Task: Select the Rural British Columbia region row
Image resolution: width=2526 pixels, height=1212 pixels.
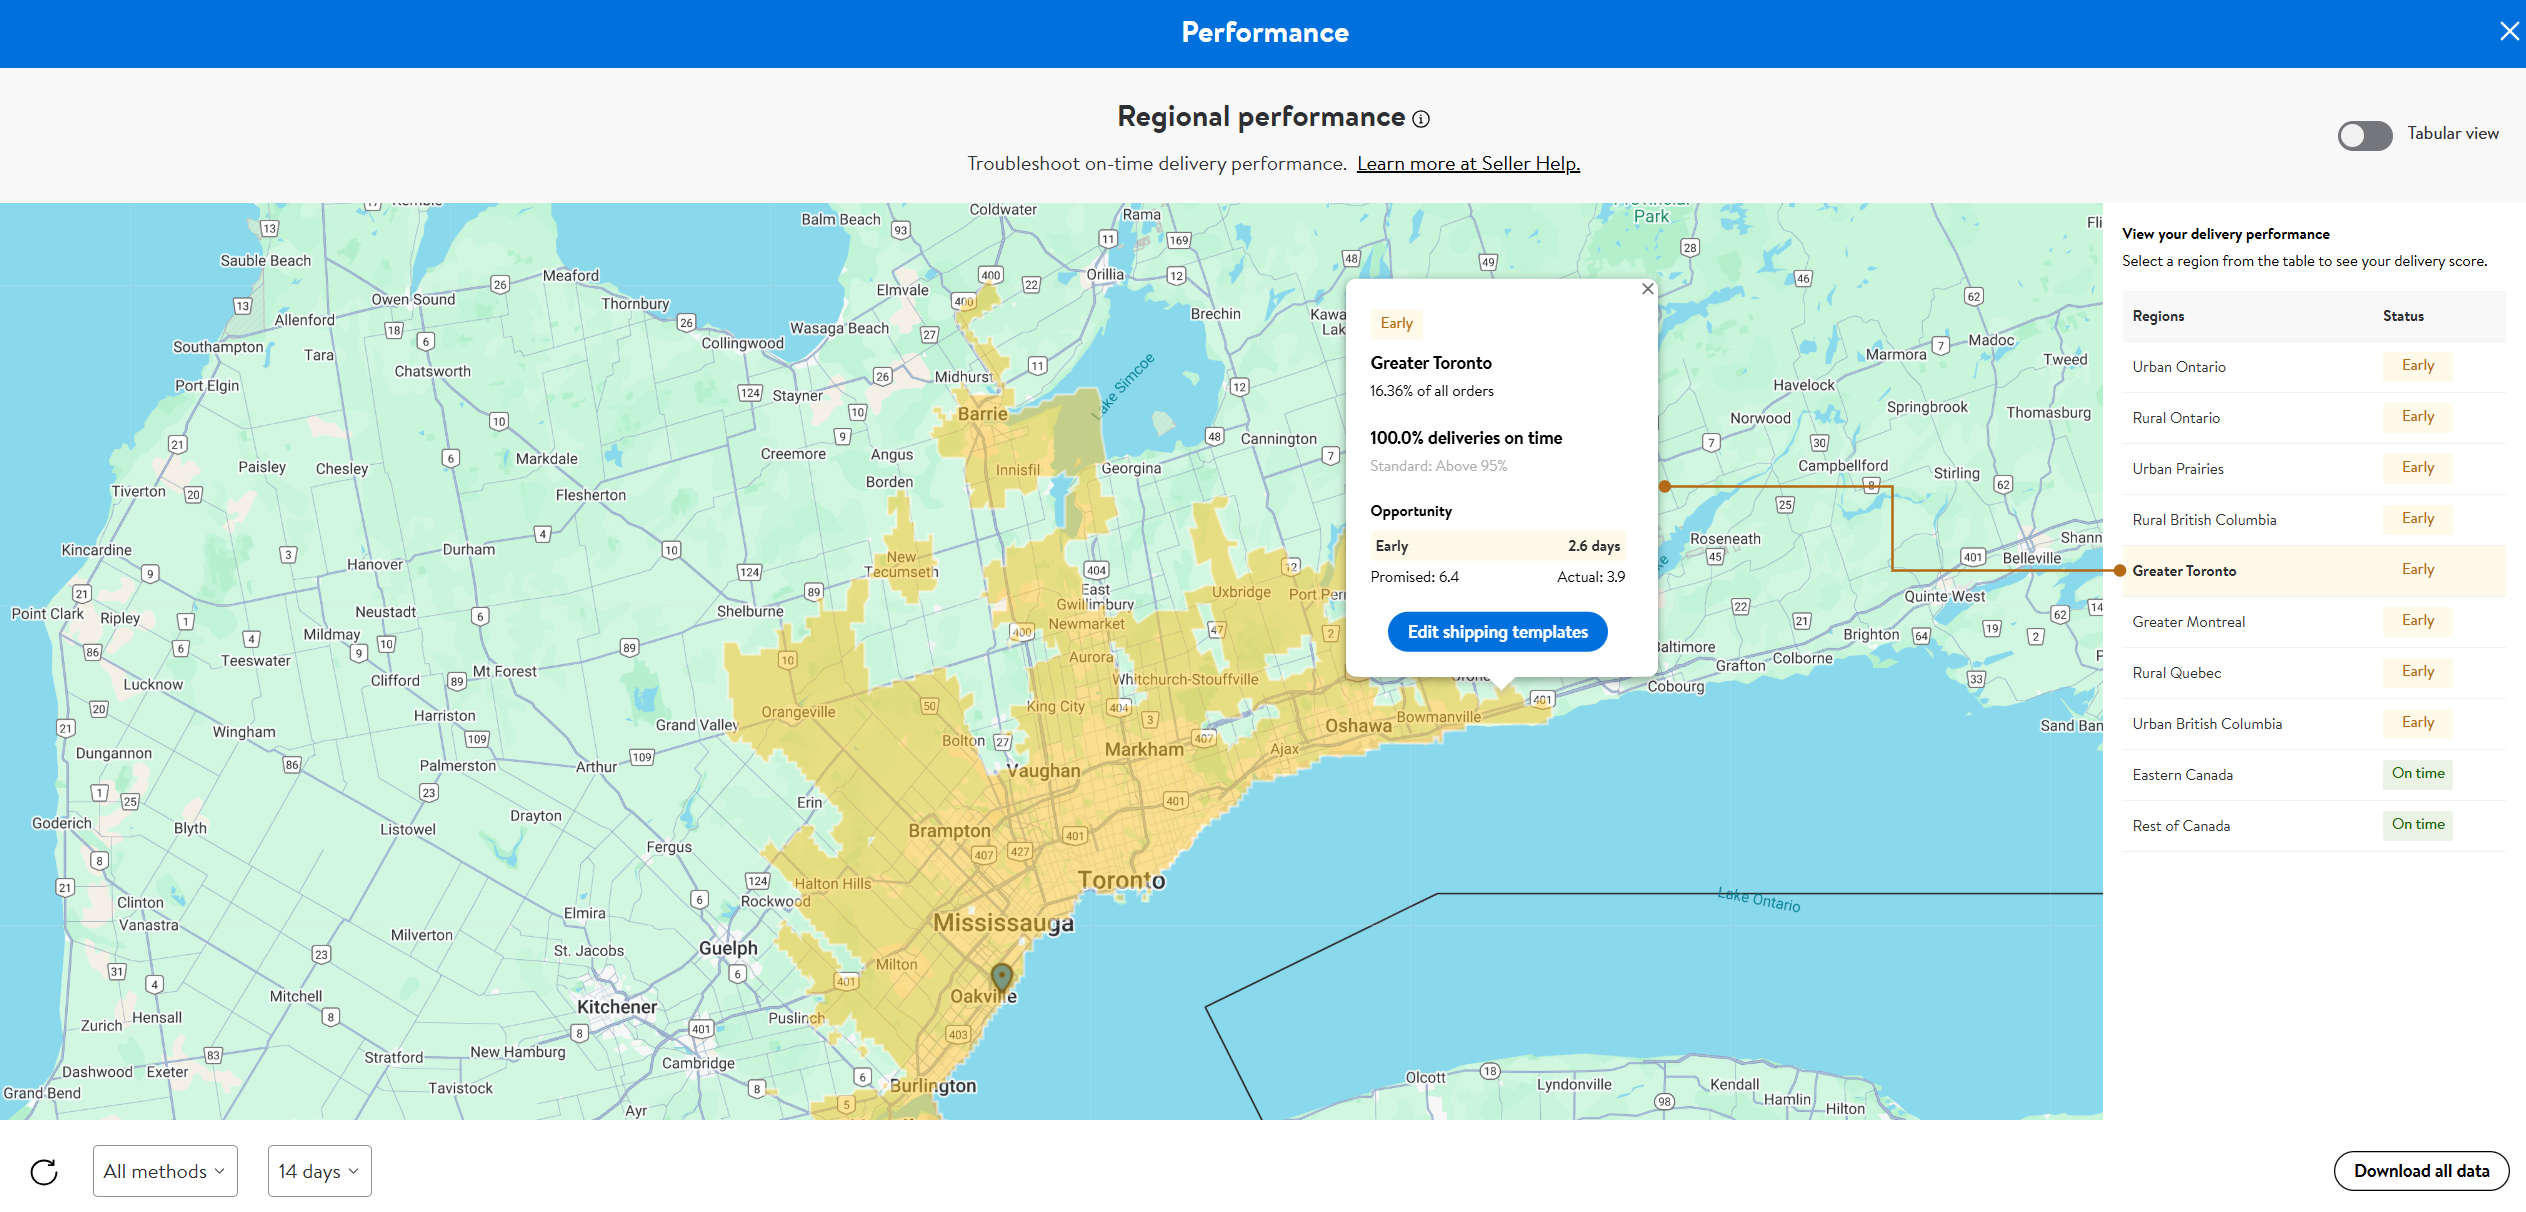Action: coord(2205,520)
